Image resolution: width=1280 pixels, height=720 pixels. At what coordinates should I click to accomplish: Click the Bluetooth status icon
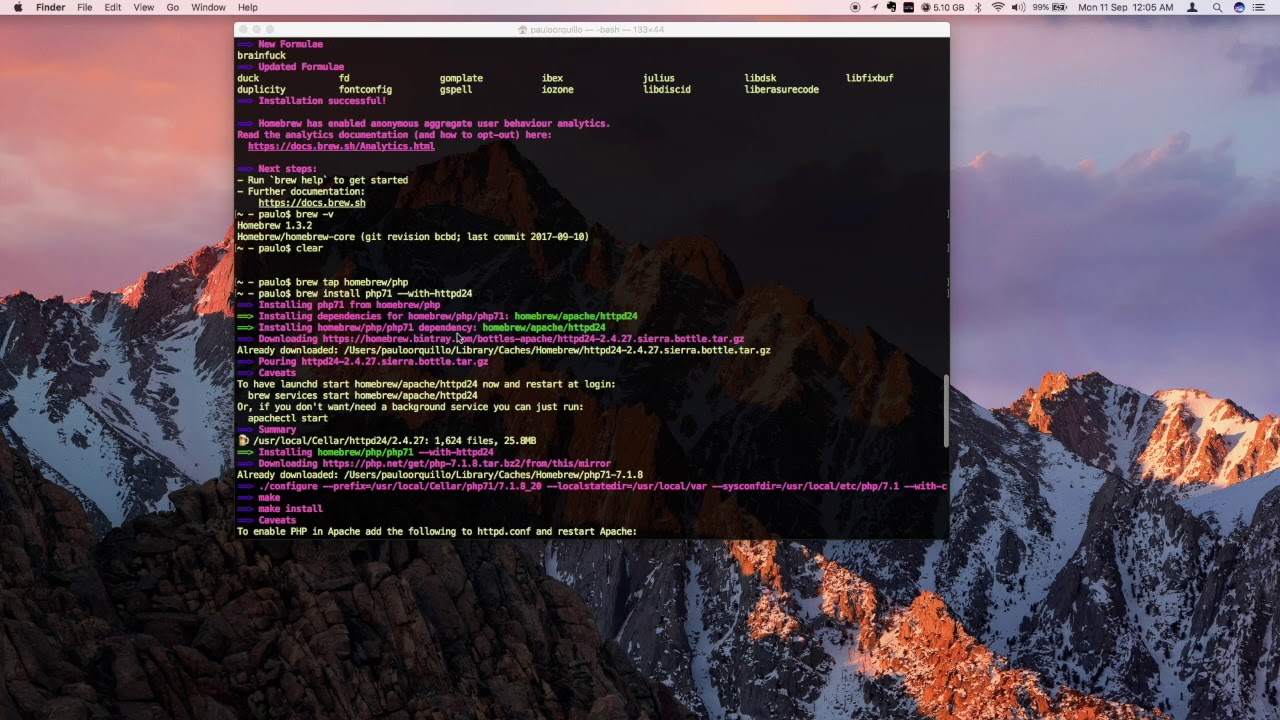point(978,7)
